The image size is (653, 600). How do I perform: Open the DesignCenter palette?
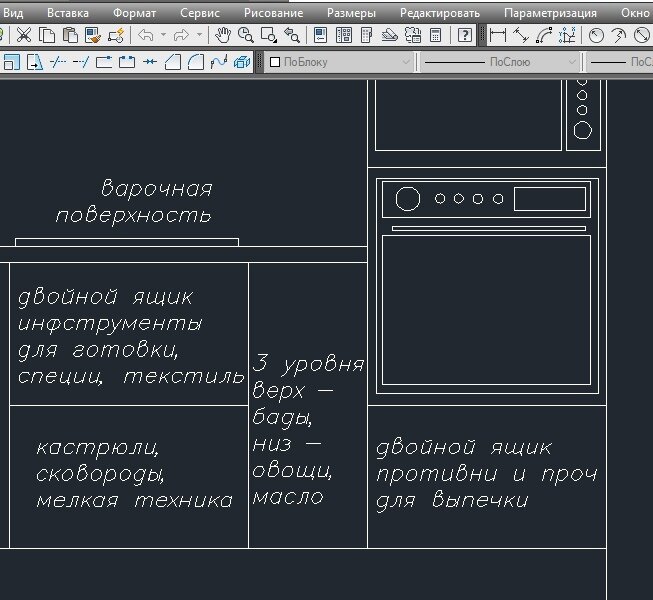(344, 35)
